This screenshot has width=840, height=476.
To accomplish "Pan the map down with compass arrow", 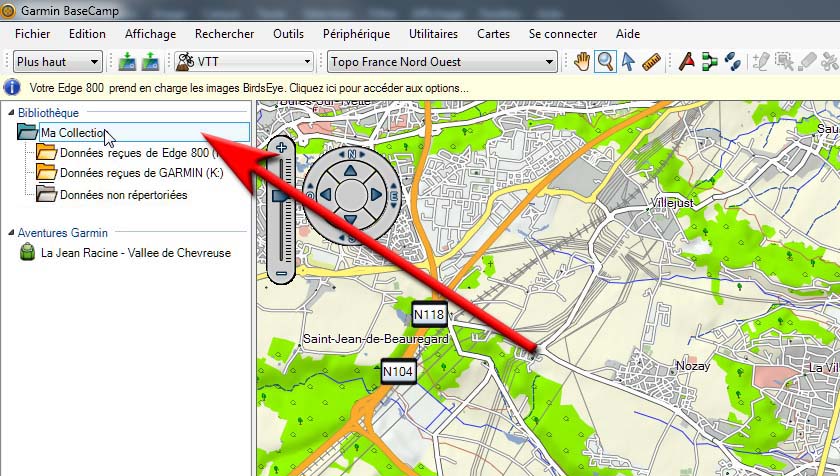I will (350, 218).
